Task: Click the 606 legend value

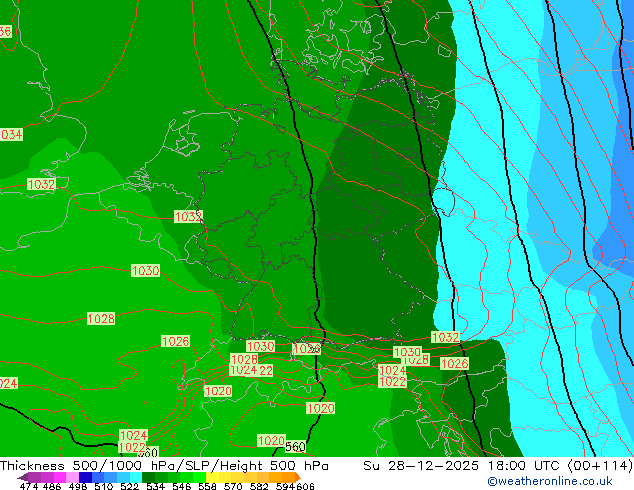Action: [305, 486]
